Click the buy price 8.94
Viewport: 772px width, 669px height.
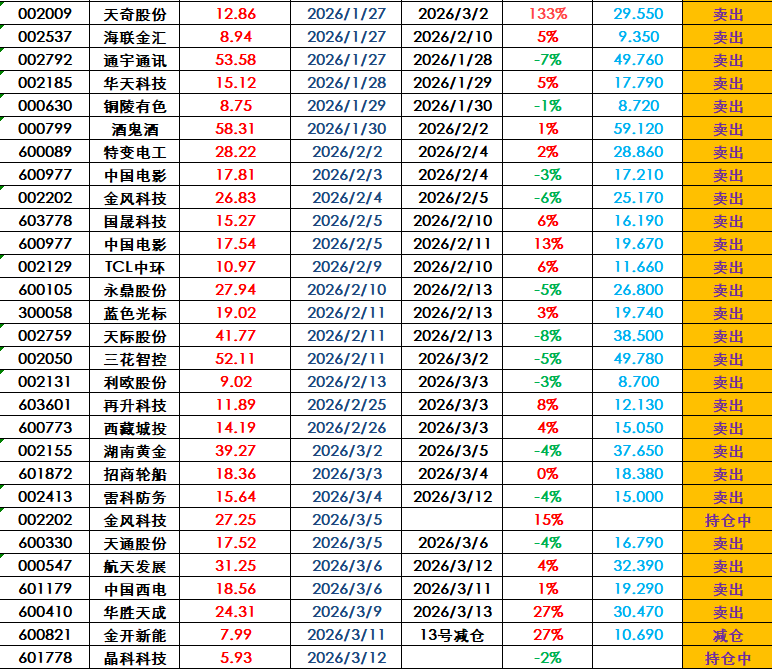pos(236,37)
